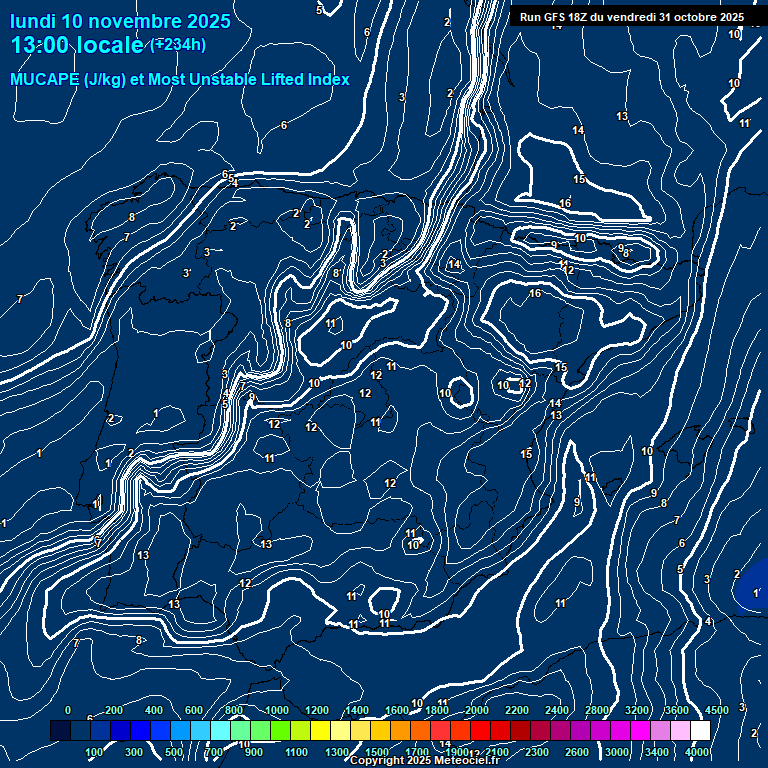This screenshot has width=768, height=768.
Task: Click the date title 'lundi 10 novembre 2025'
Action: coord(120,21)
